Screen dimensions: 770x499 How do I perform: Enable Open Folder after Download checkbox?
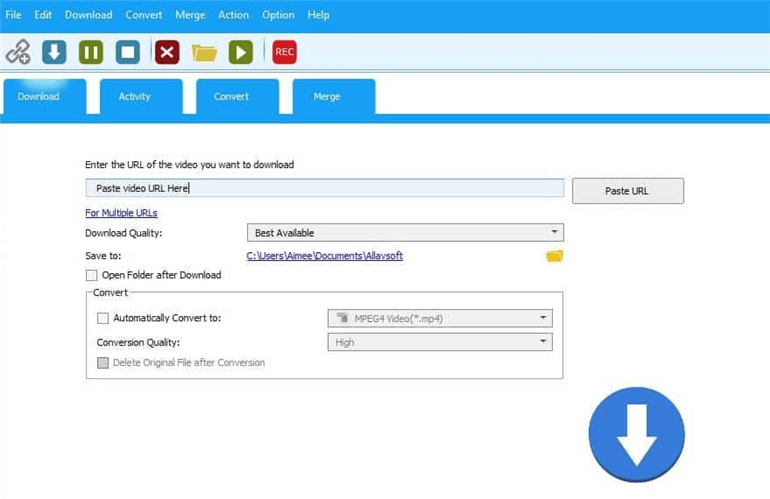91,275
